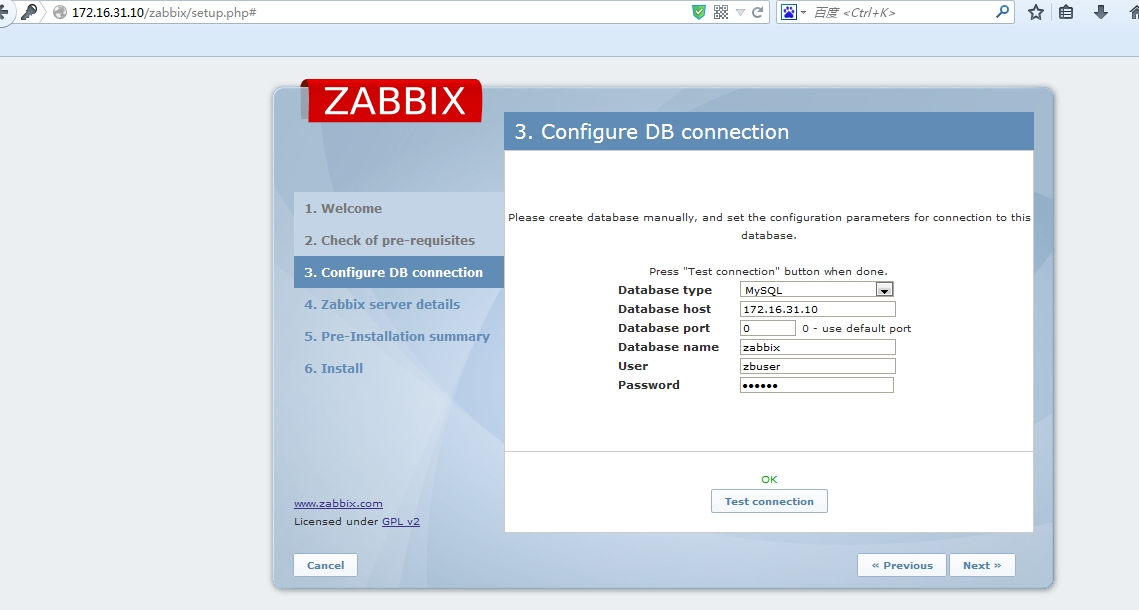Open the www.zabbix.com link

point(338,503)
